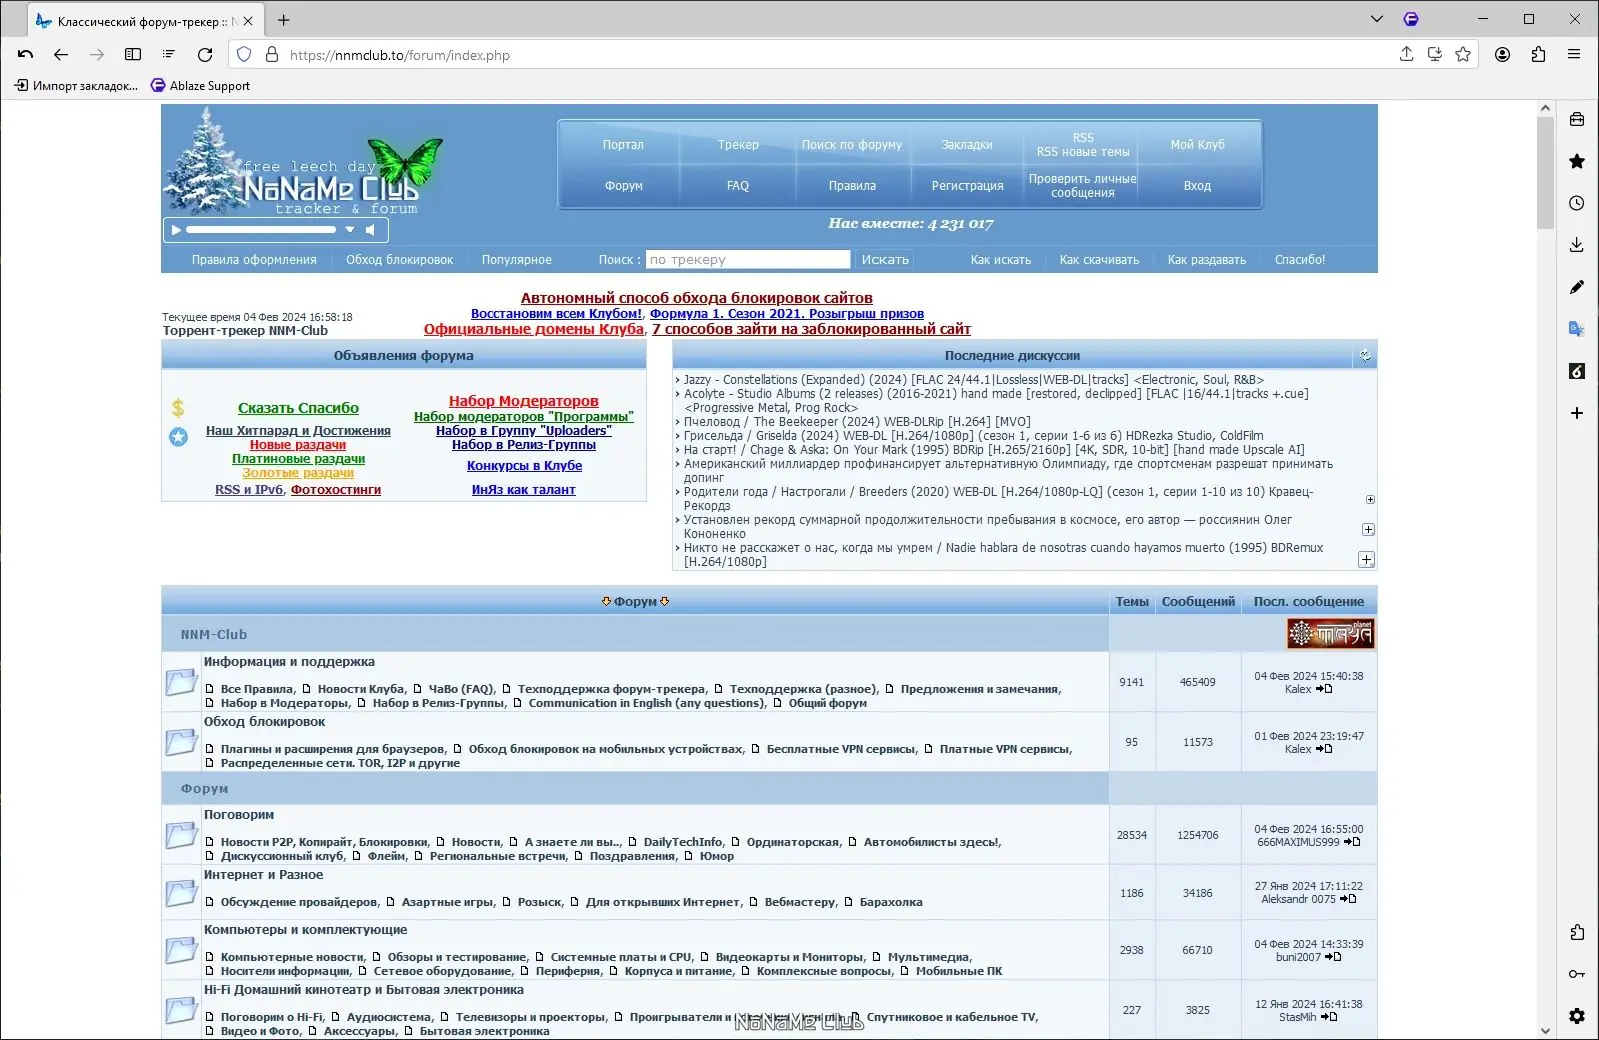Open the shield tracking protection icon
Viewport: 1599px width, 1040px height.
[x=244, y=55]
